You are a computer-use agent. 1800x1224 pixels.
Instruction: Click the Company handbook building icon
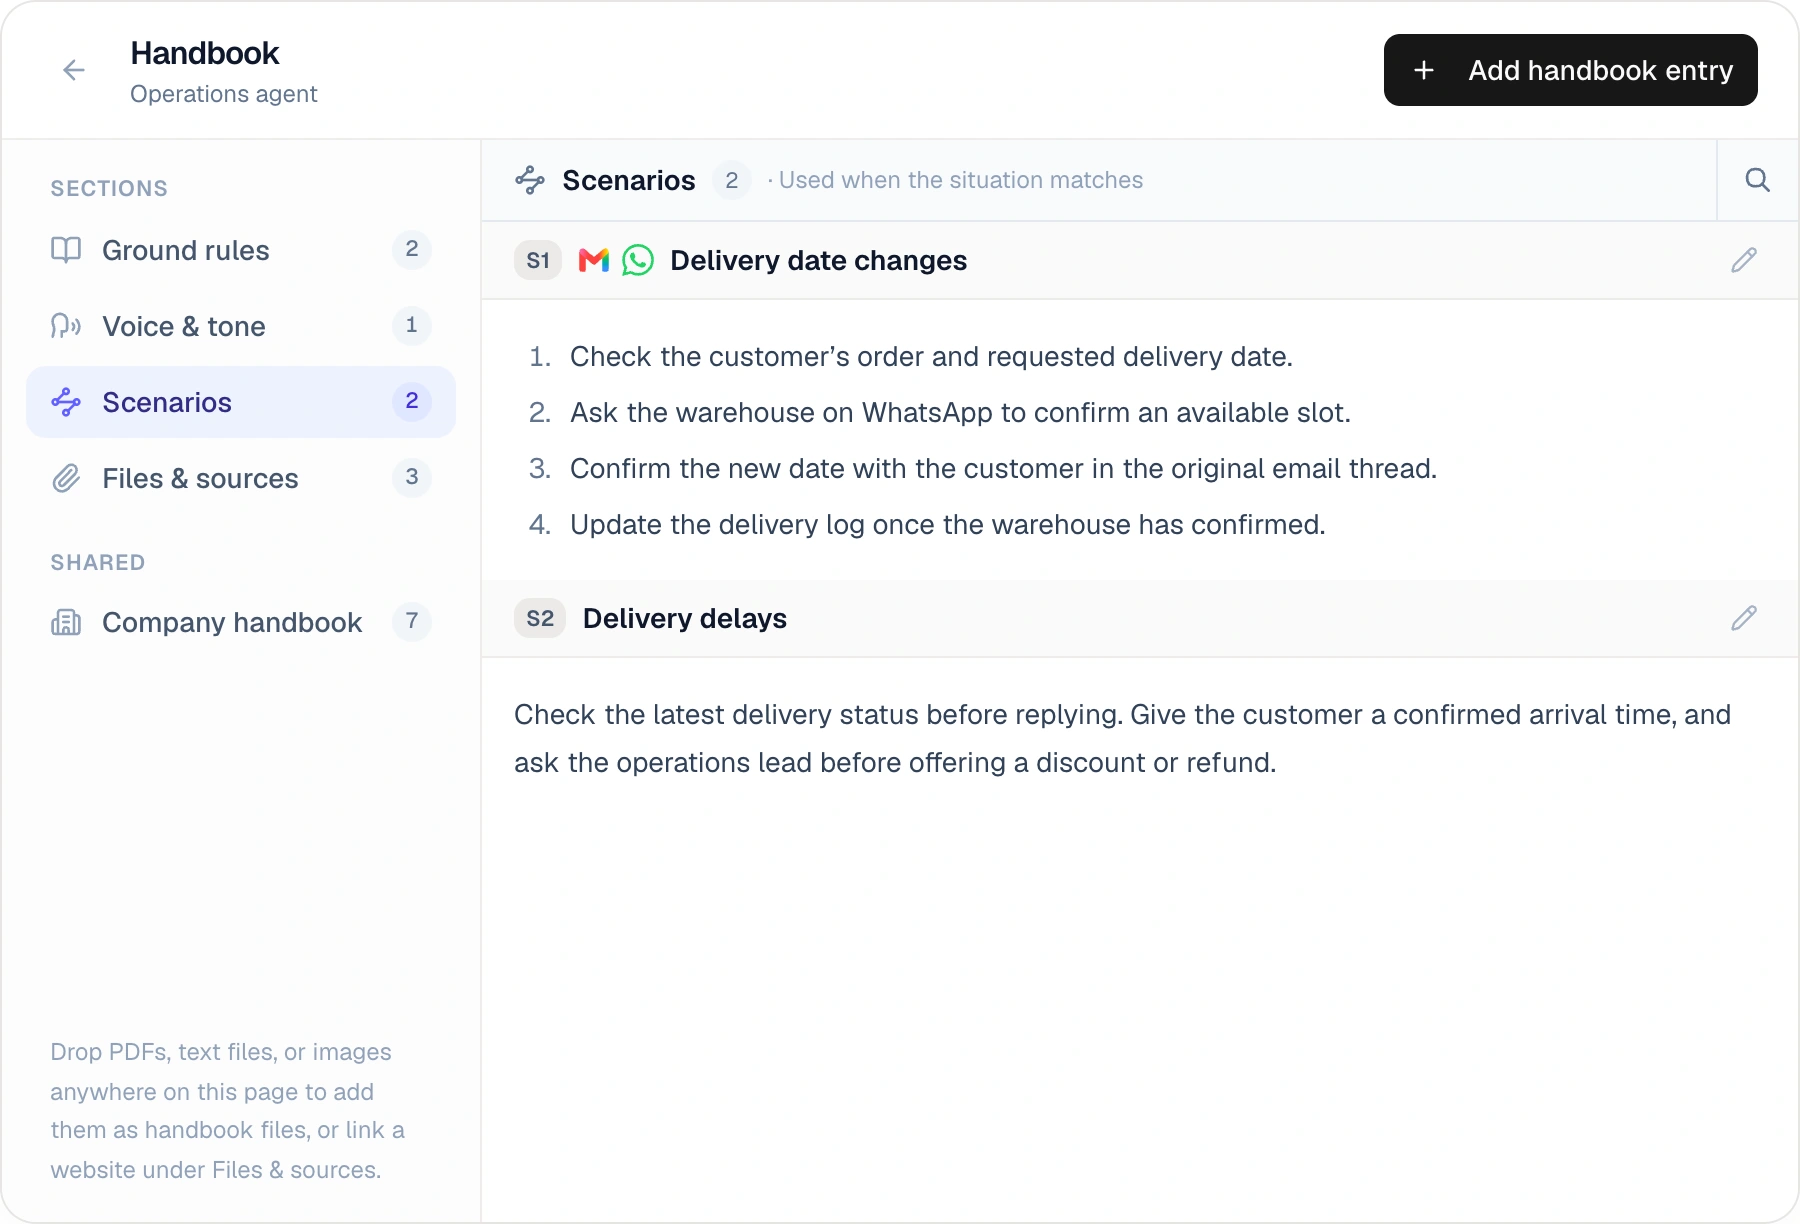click(66, 622)
